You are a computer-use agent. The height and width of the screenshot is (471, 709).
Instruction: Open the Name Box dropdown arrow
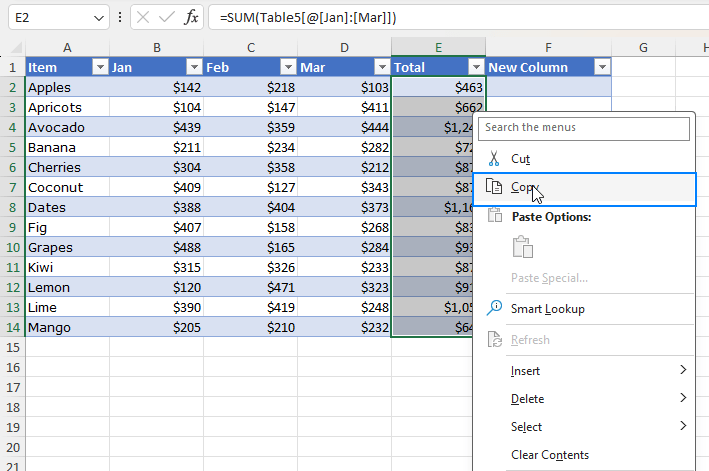click(99, 18)
